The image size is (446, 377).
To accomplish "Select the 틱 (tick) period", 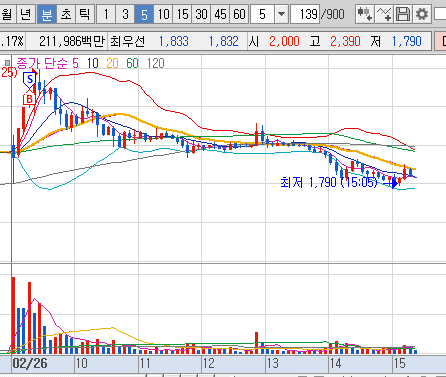I will 84,14.
